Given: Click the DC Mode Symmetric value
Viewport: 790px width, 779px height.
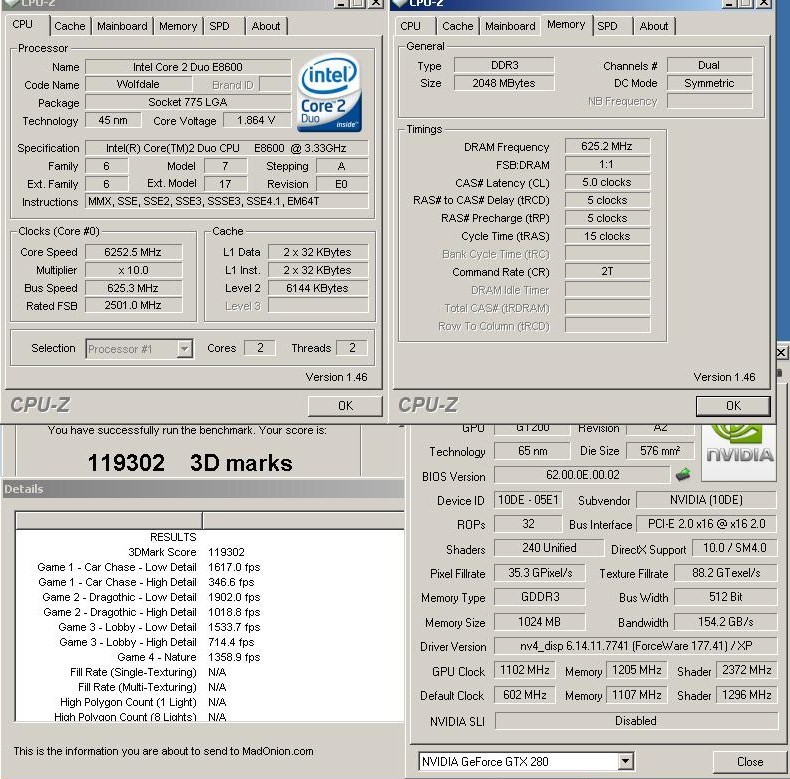Looking at the screenshot, I should click(709, 83).
